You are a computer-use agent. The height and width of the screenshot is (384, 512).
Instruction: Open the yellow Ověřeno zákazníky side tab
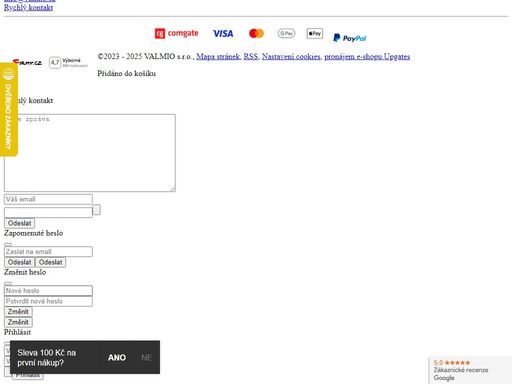pyautogui.click(x=8, y=109)
